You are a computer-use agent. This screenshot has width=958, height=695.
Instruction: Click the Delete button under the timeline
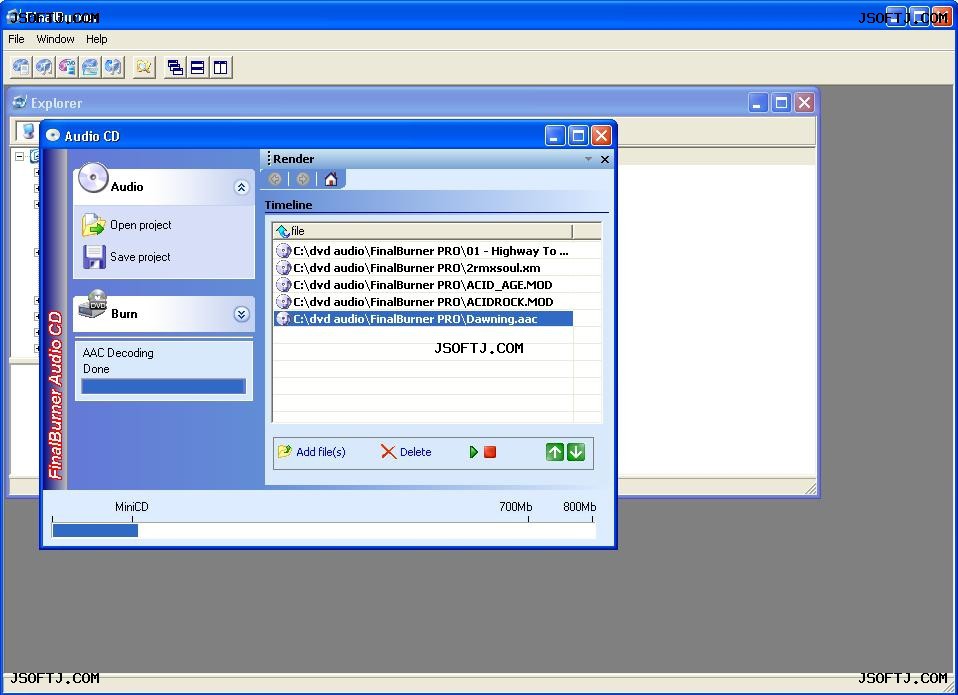pyautogui.click(x=406, y=452)
